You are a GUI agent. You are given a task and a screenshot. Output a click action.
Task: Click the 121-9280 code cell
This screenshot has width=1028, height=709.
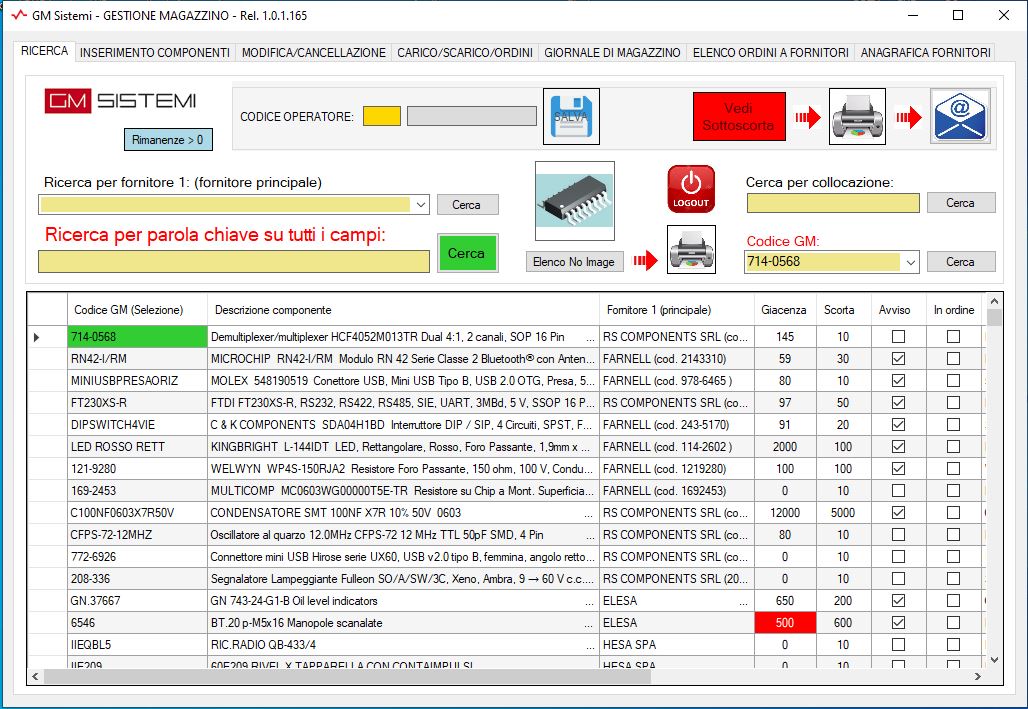pos(137,469)
